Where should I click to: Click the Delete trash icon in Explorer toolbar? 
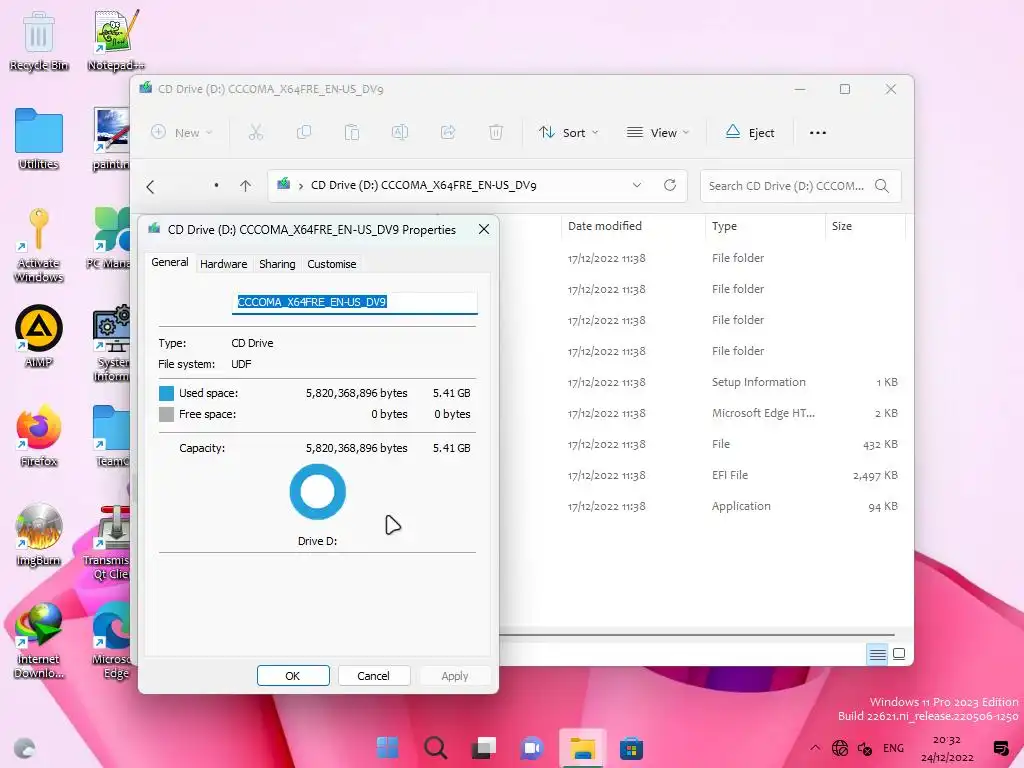point(496,133)
